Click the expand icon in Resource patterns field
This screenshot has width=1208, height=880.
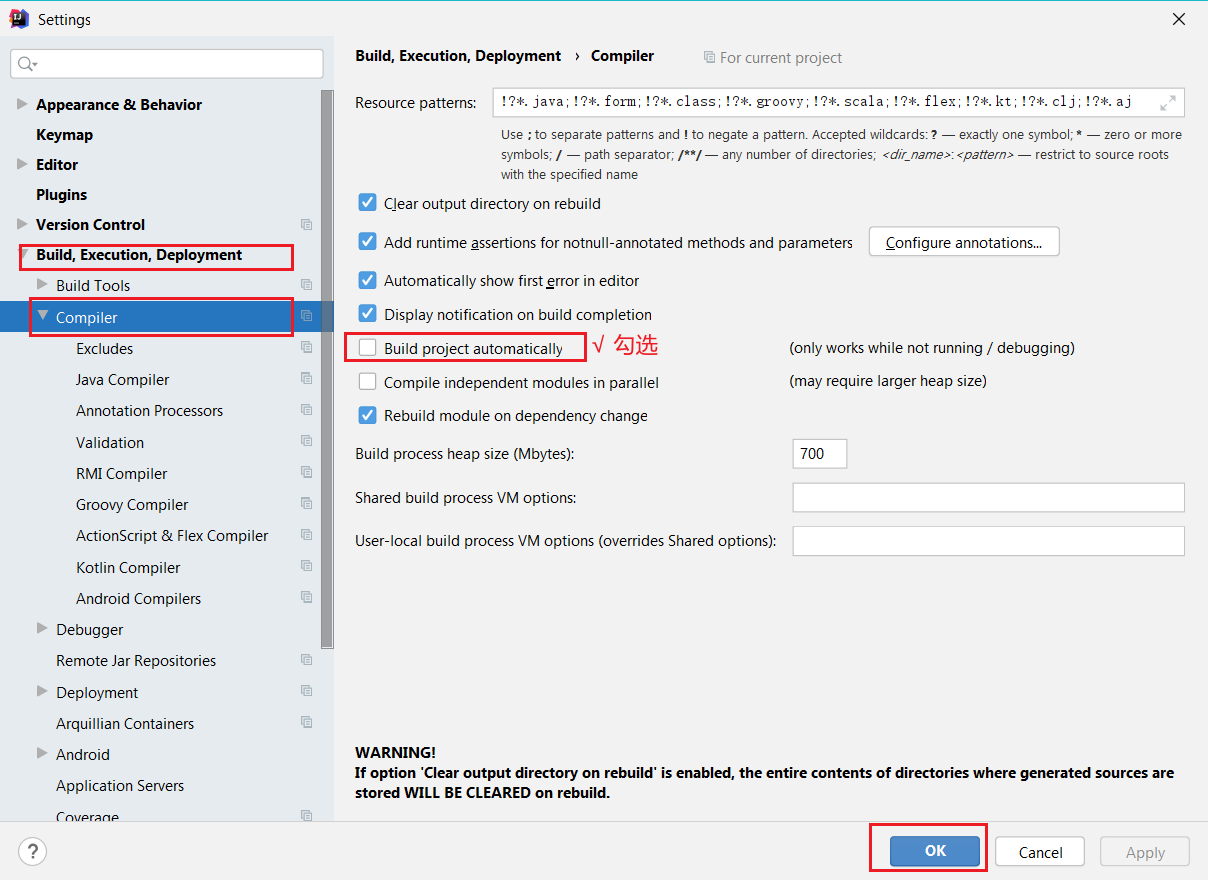1168,103
